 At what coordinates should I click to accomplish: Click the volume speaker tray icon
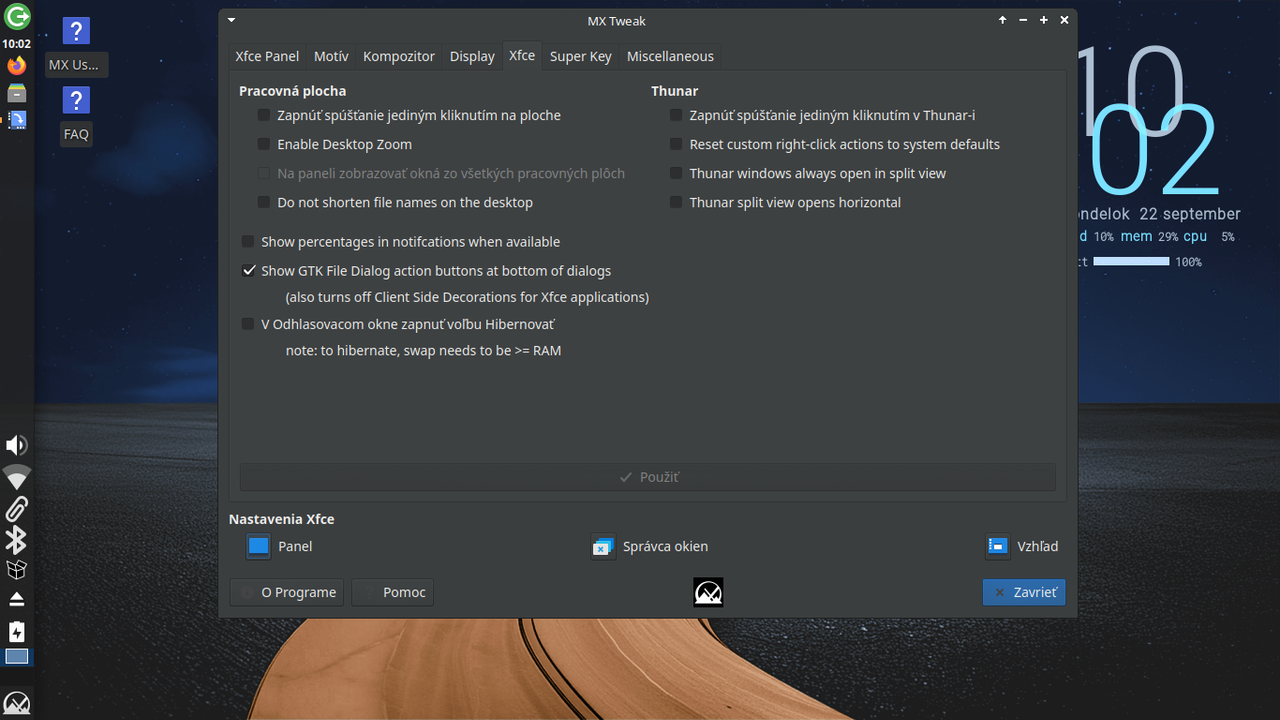[x=17, y=445]
